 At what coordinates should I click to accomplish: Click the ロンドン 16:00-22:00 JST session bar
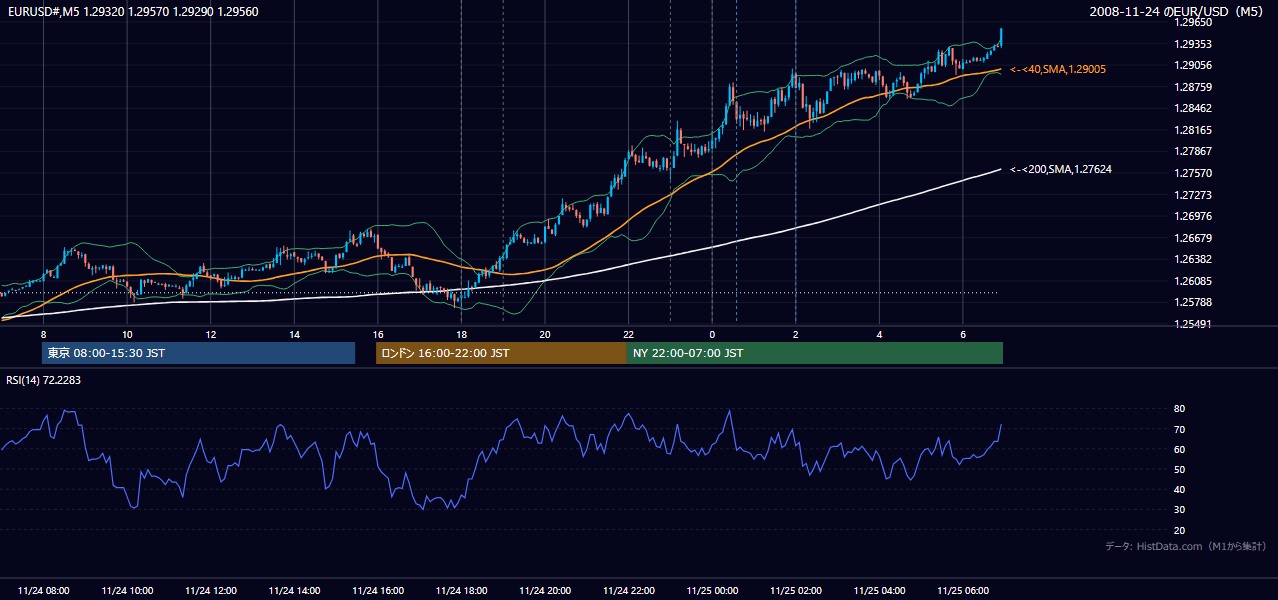(501, 353)
